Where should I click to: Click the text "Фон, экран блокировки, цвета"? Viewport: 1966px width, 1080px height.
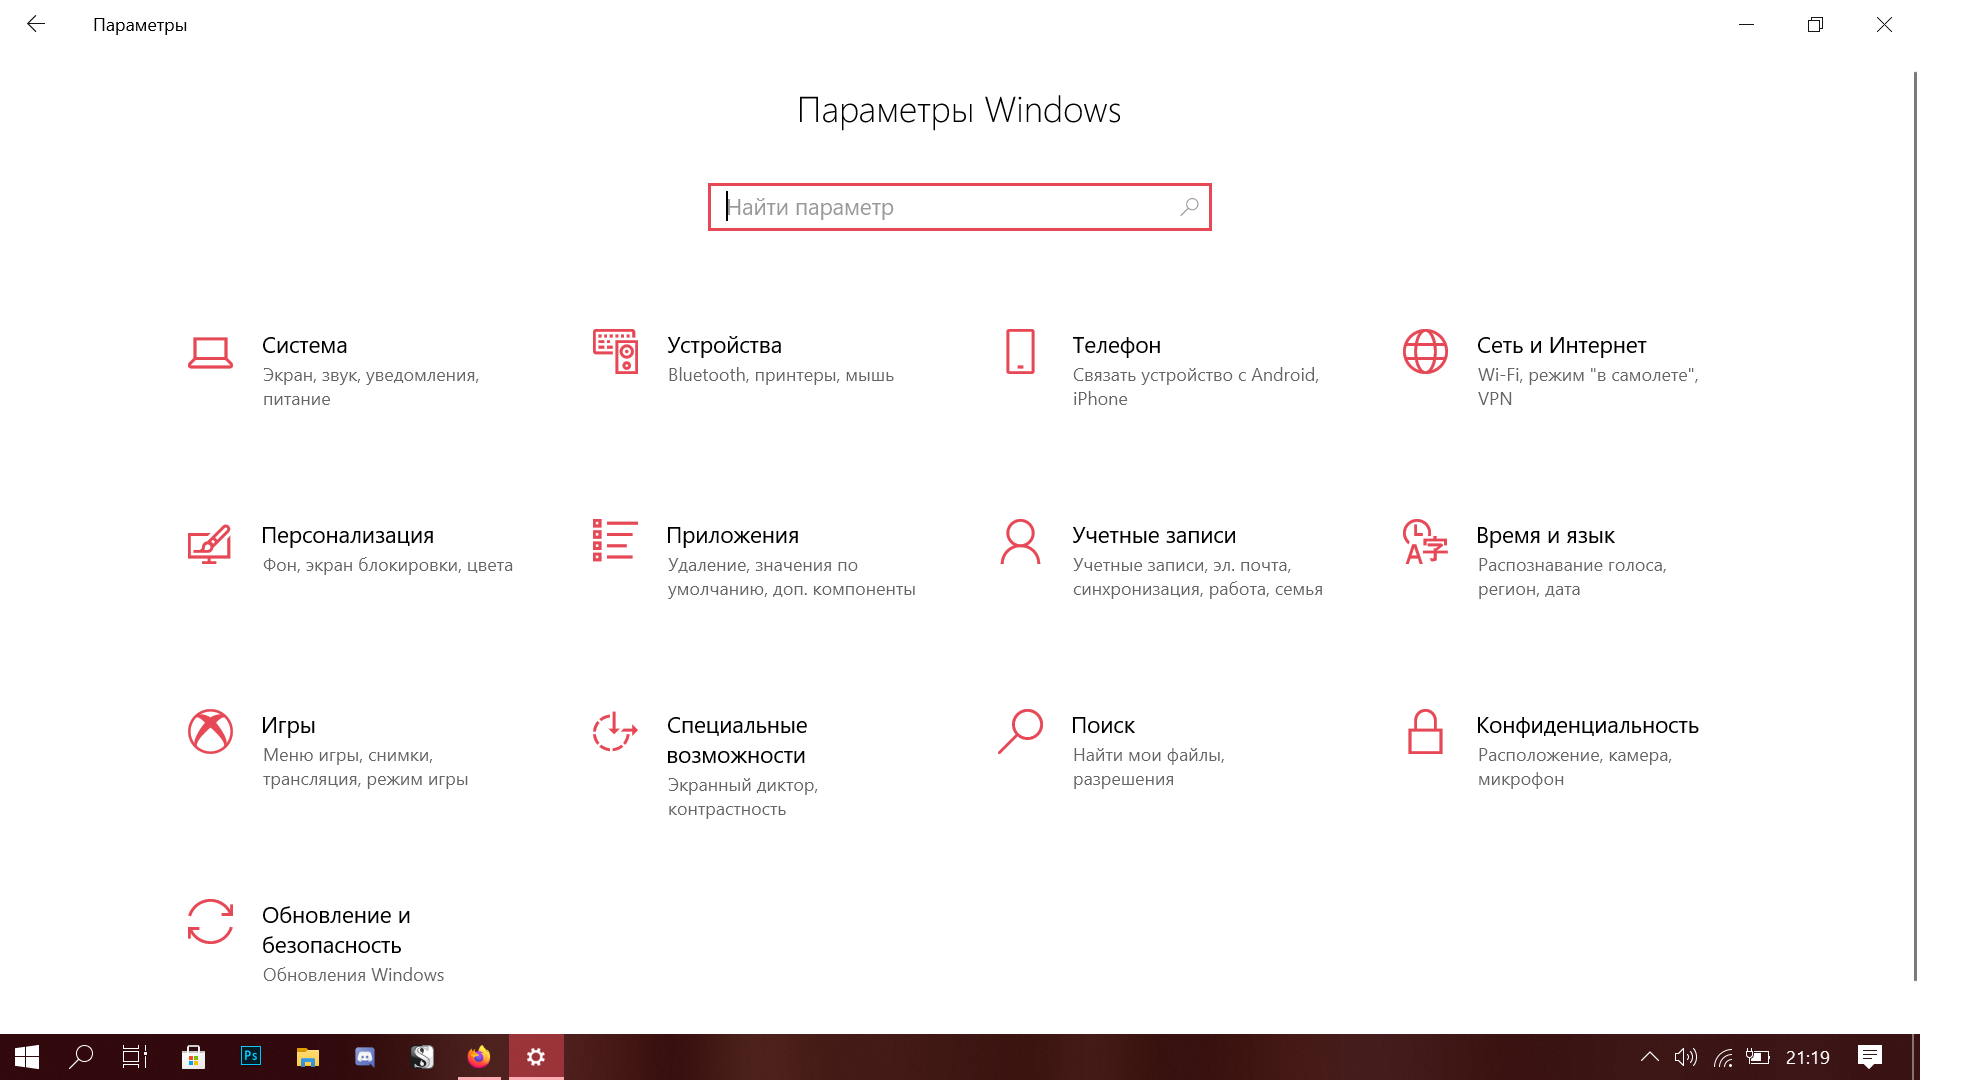(x=388, y=565)
